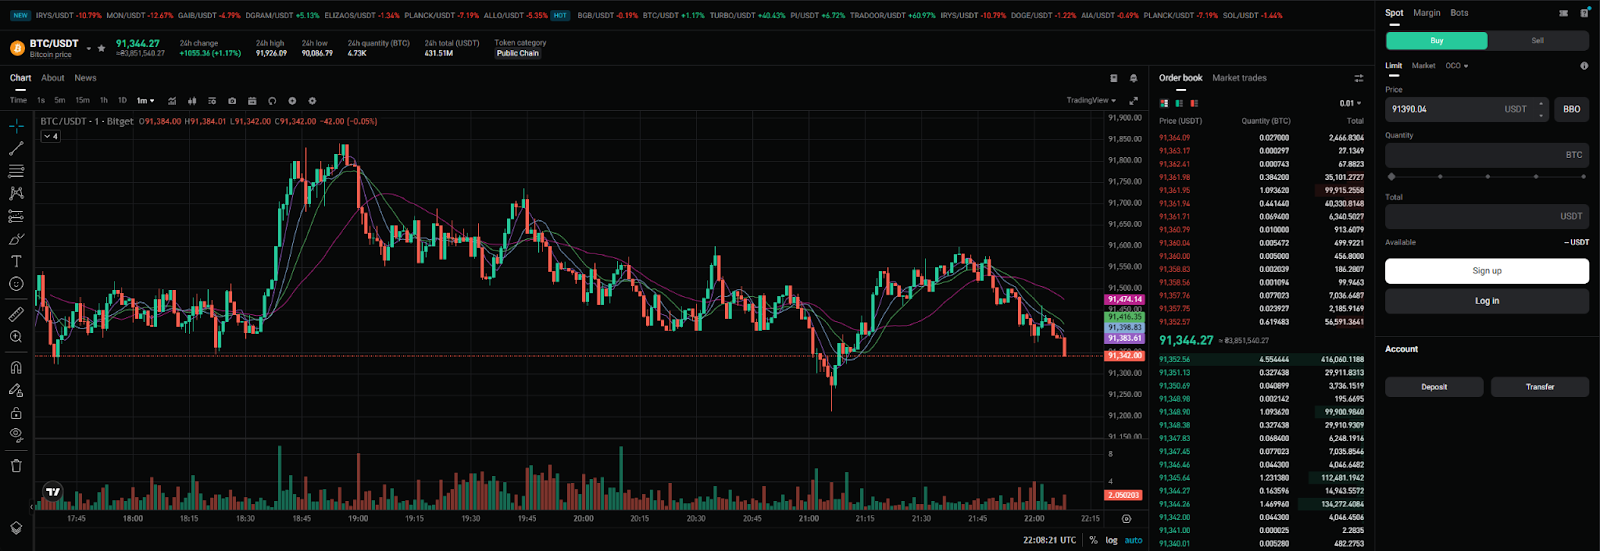This screenshot has height=551, width=1600.
Task: Open the chart patterns tool
Action: click(x=16, y=193)
